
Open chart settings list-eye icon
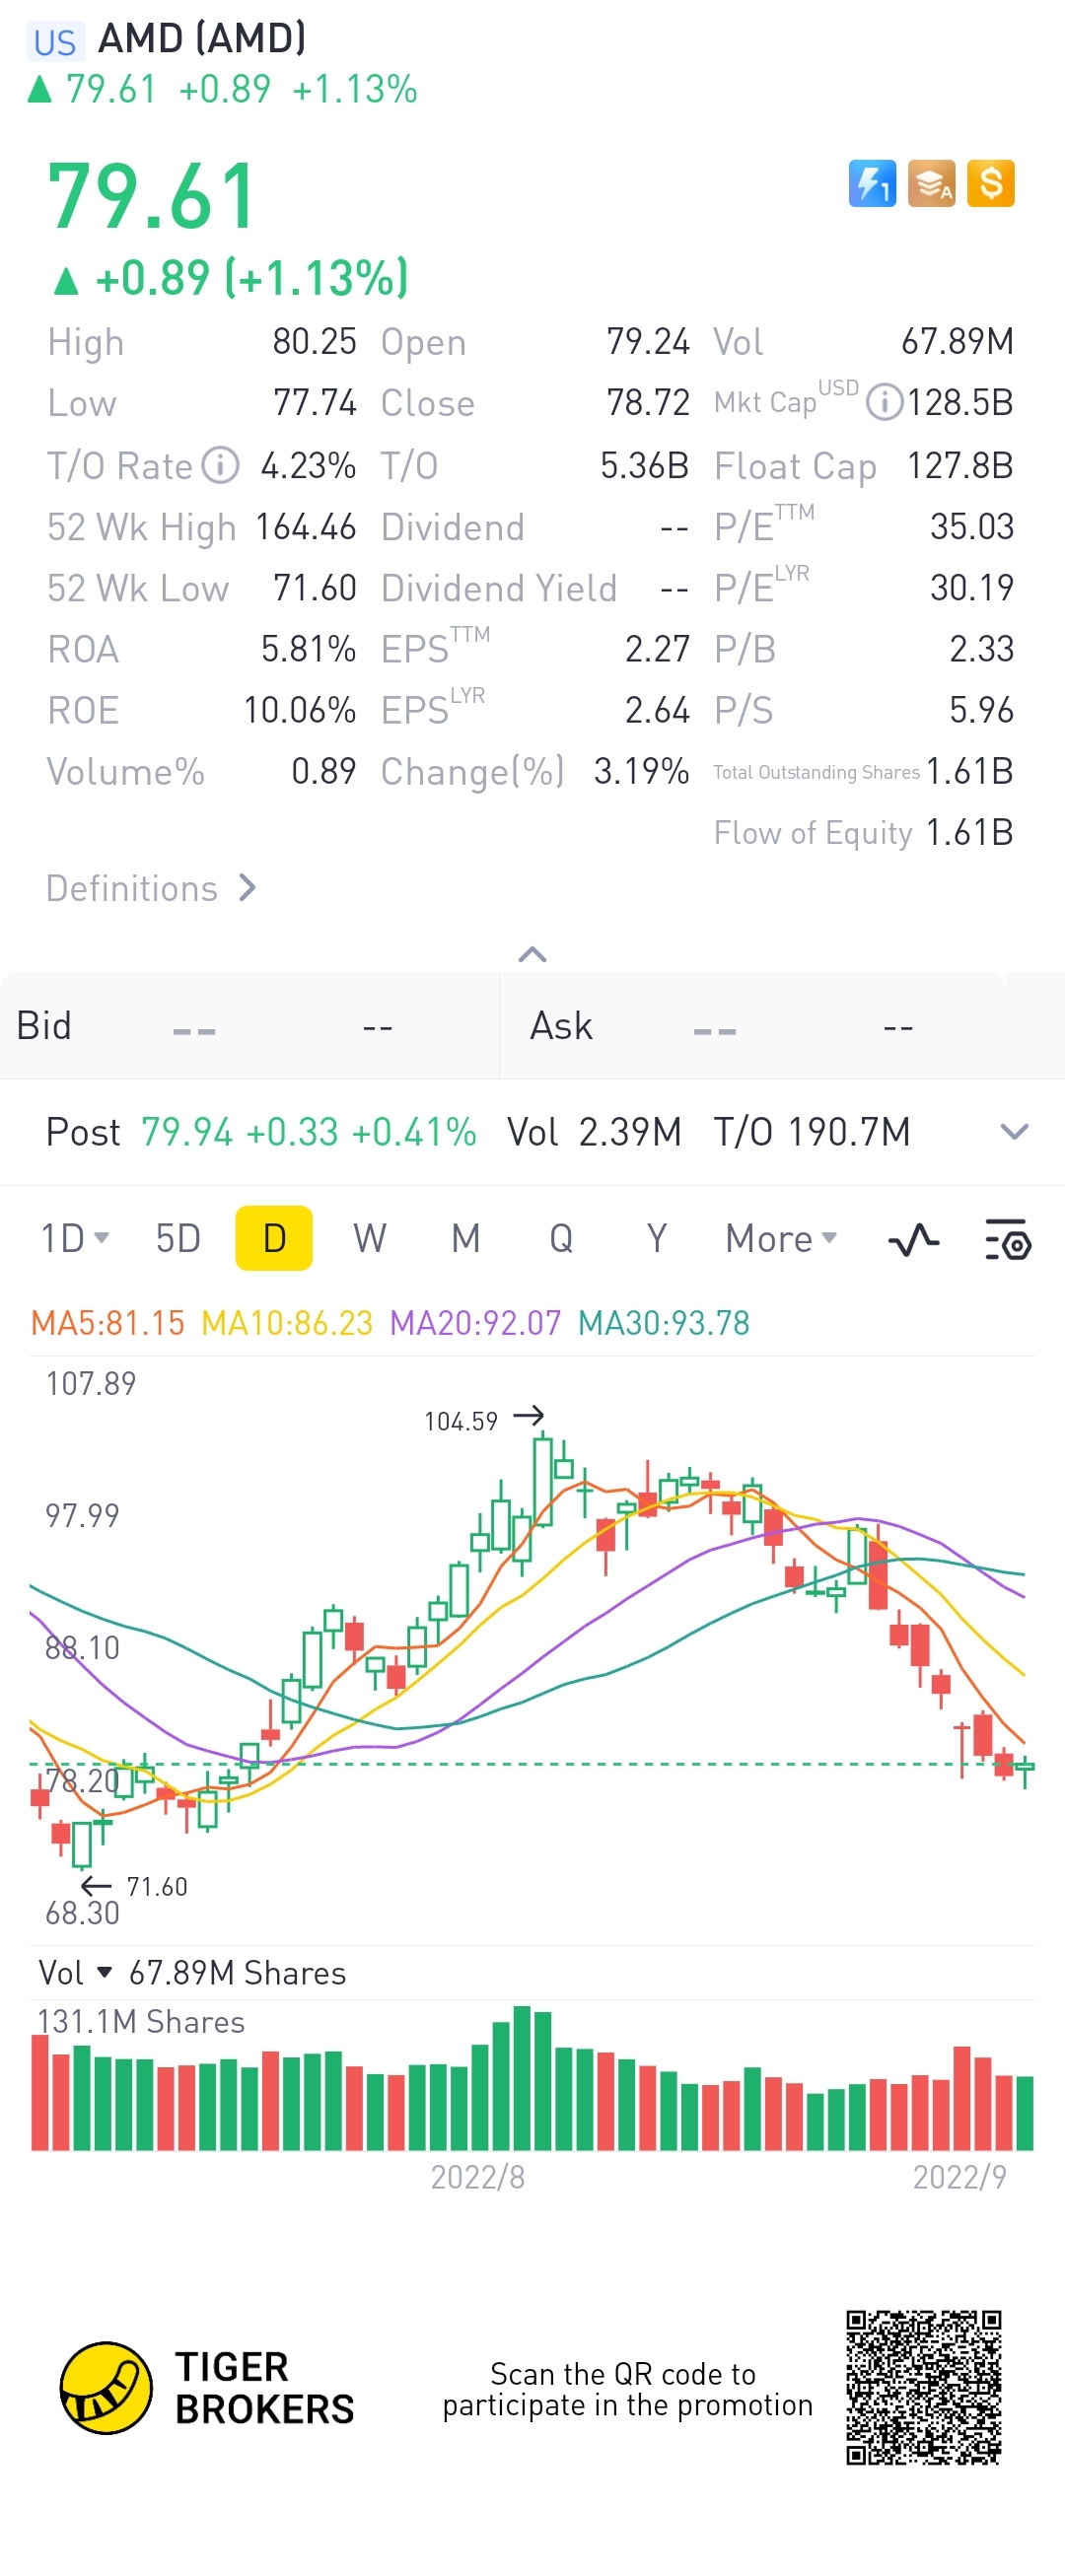[x=1007, y=1240]
